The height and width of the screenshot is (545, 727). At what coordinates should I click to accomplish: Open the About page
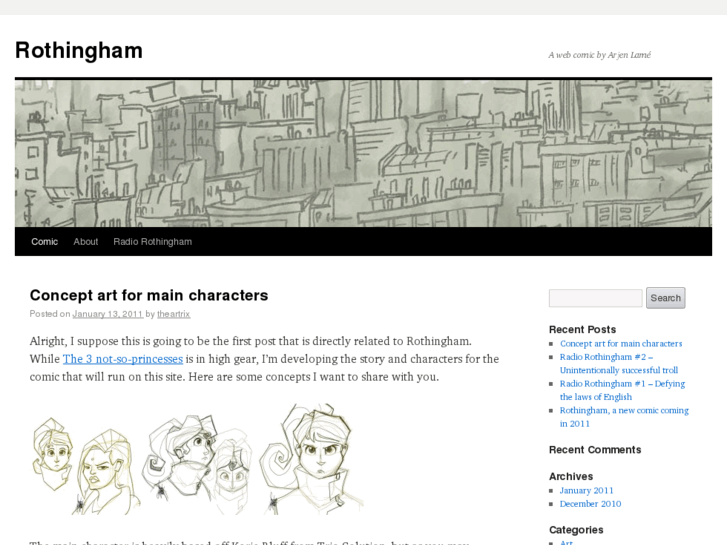pyautogui.click(x=85, y=242)
